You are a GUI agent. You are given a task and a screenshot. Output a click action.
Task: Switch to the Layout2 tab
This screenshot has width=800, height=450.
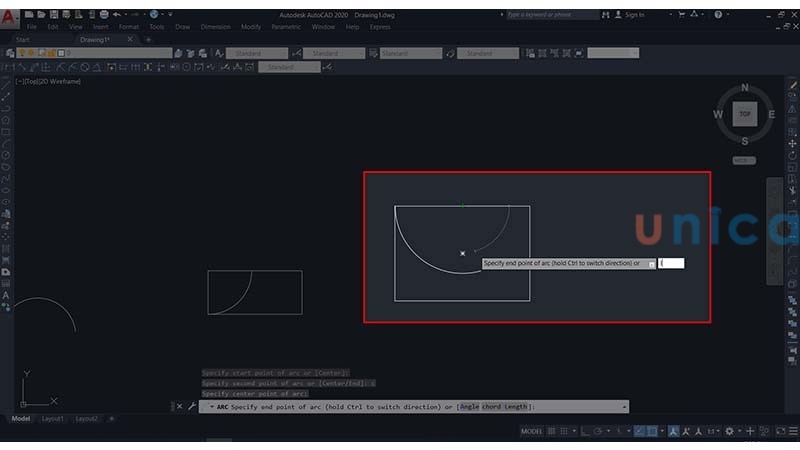(x=86, y=419)
